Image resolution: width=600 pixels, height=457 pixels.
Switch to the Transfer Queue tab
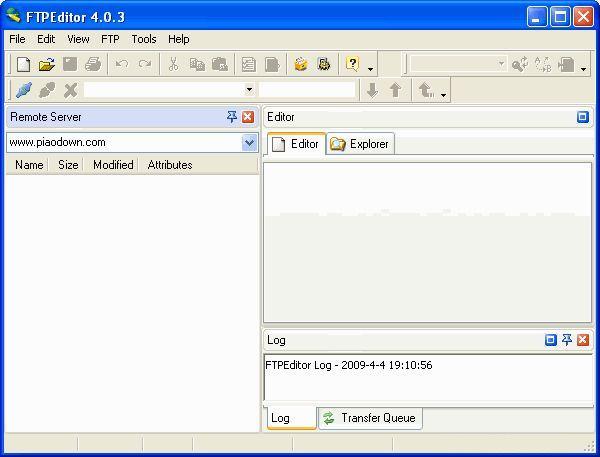coord(370,418)
